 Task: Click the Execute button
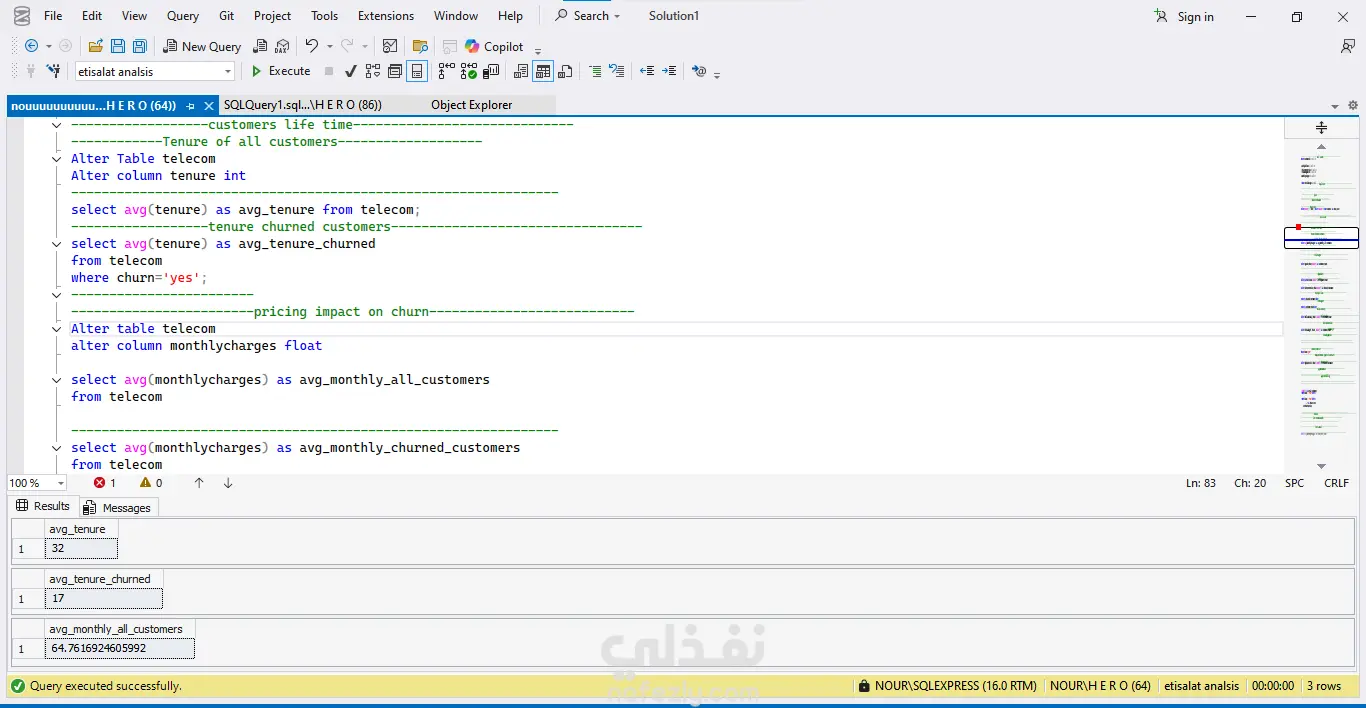click(x=281, y=71)
